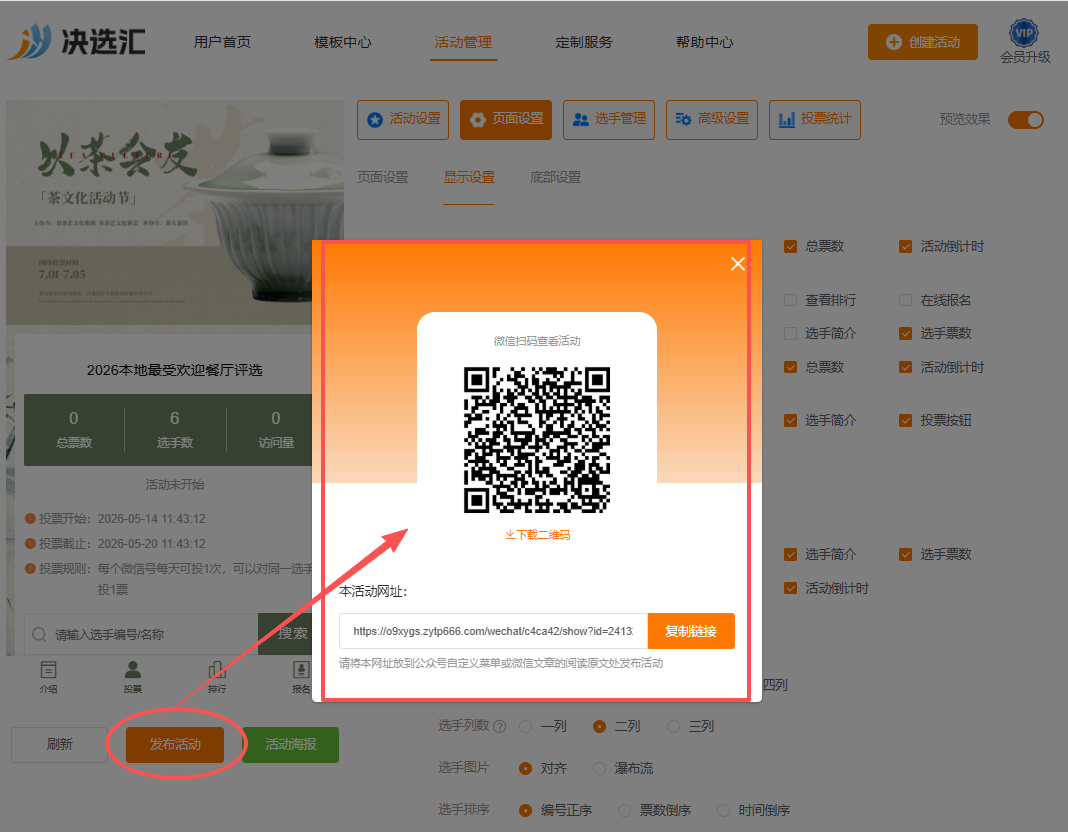This screenshot has height=832, width=1068.
Task: Select 票数倒序 sorting option
Action: click(624, 810)
